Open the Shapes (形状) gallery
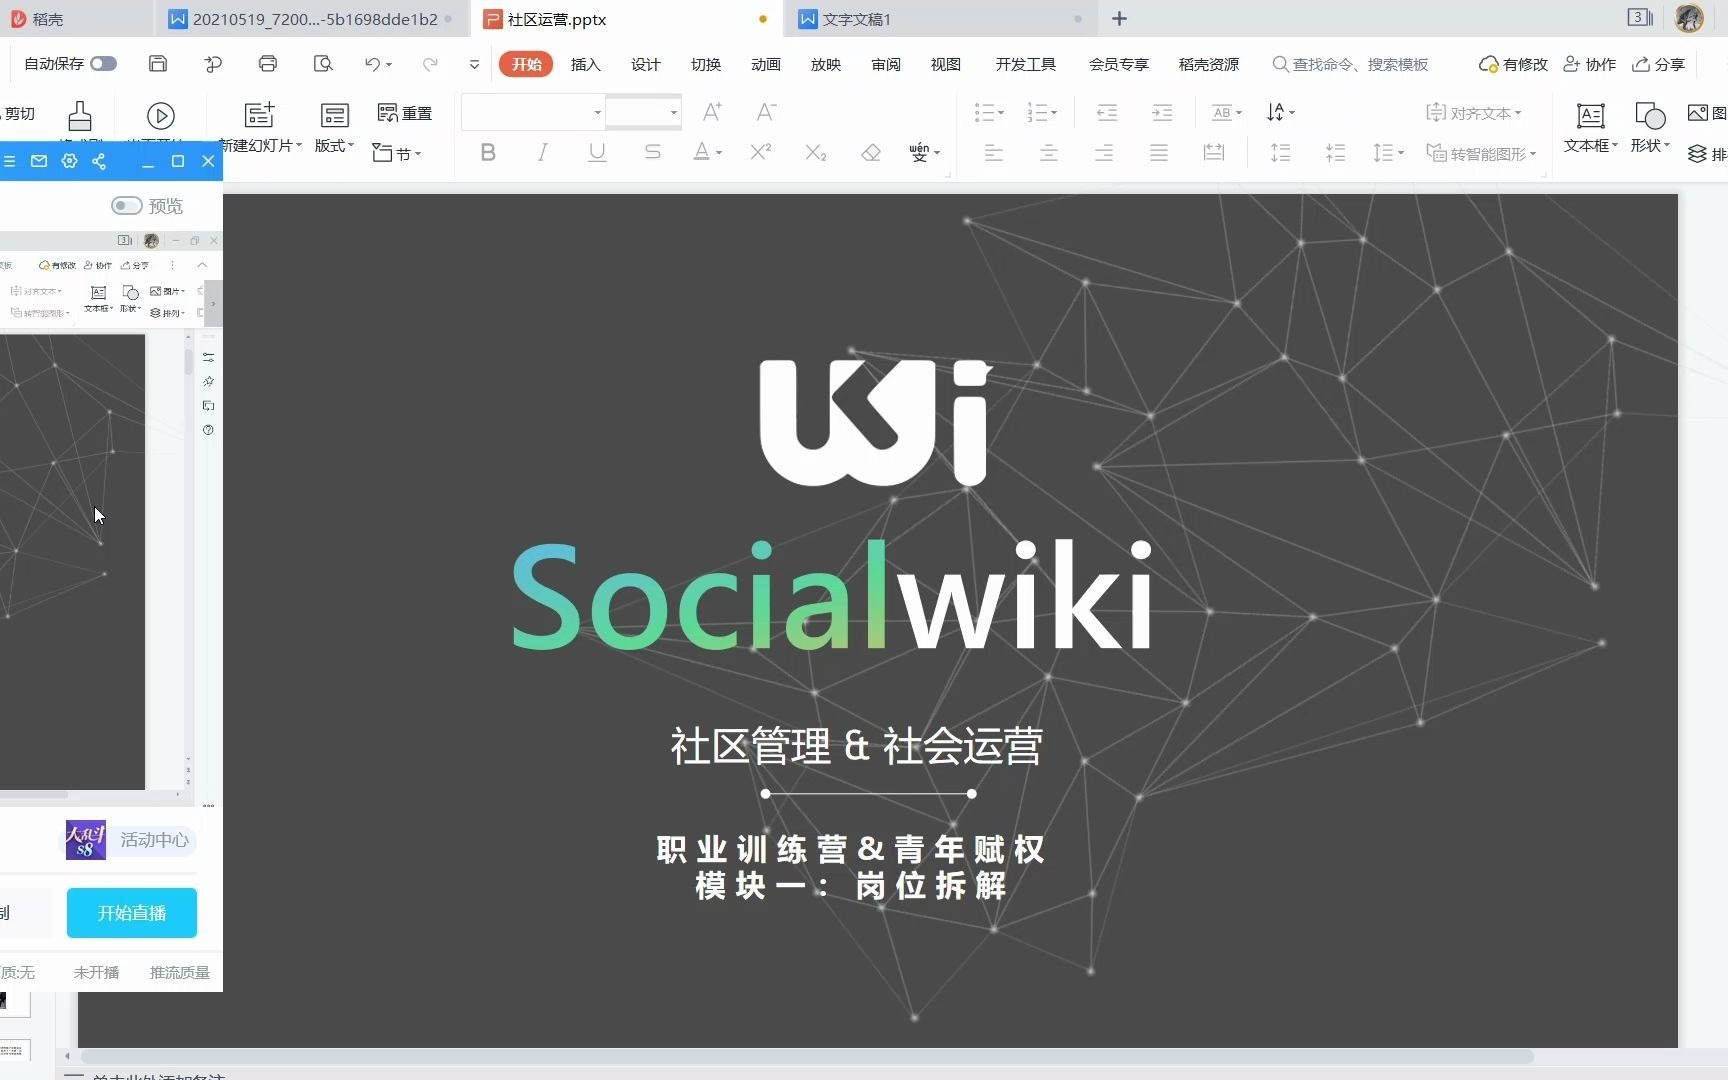This screenshot has width=1728, height=1080. (1649, 127)
